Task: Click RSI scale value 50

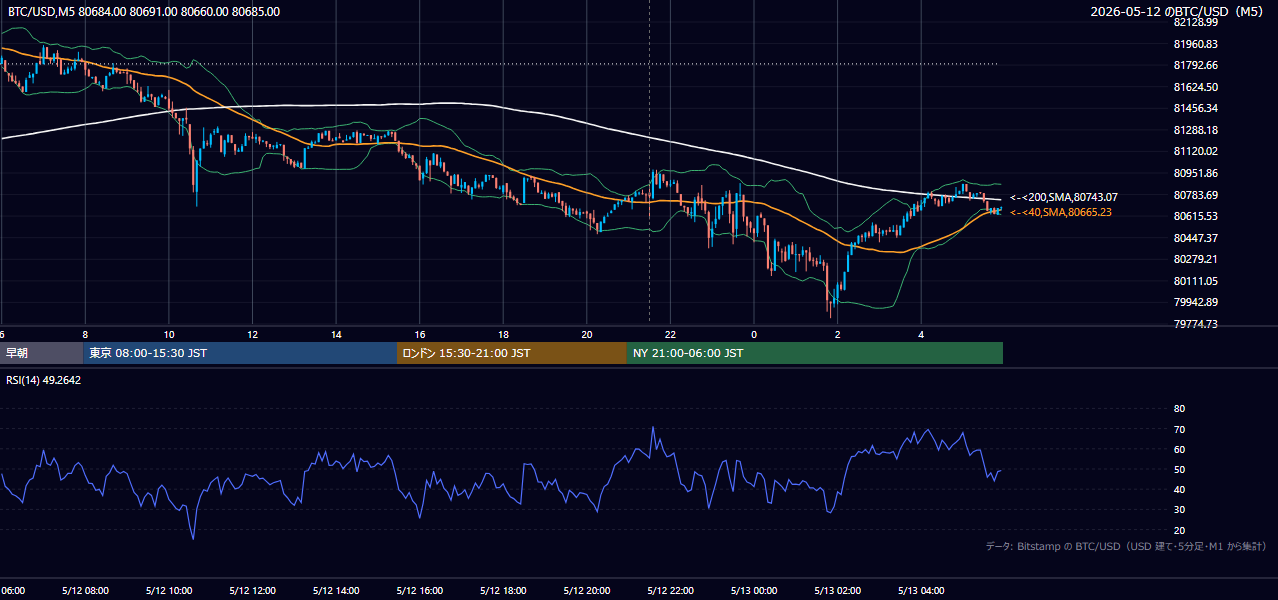Action: click(1179, 469)
